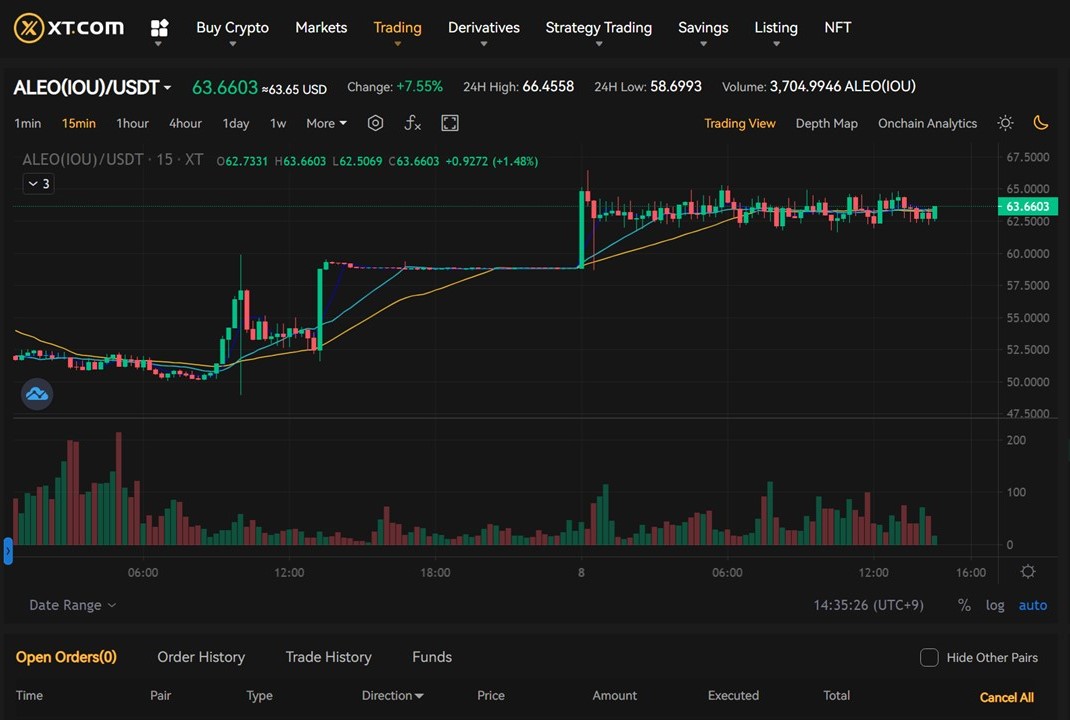Click the 18:00 time axis label
This screenshot has width=1070, height=720.
tap(435, 573)
